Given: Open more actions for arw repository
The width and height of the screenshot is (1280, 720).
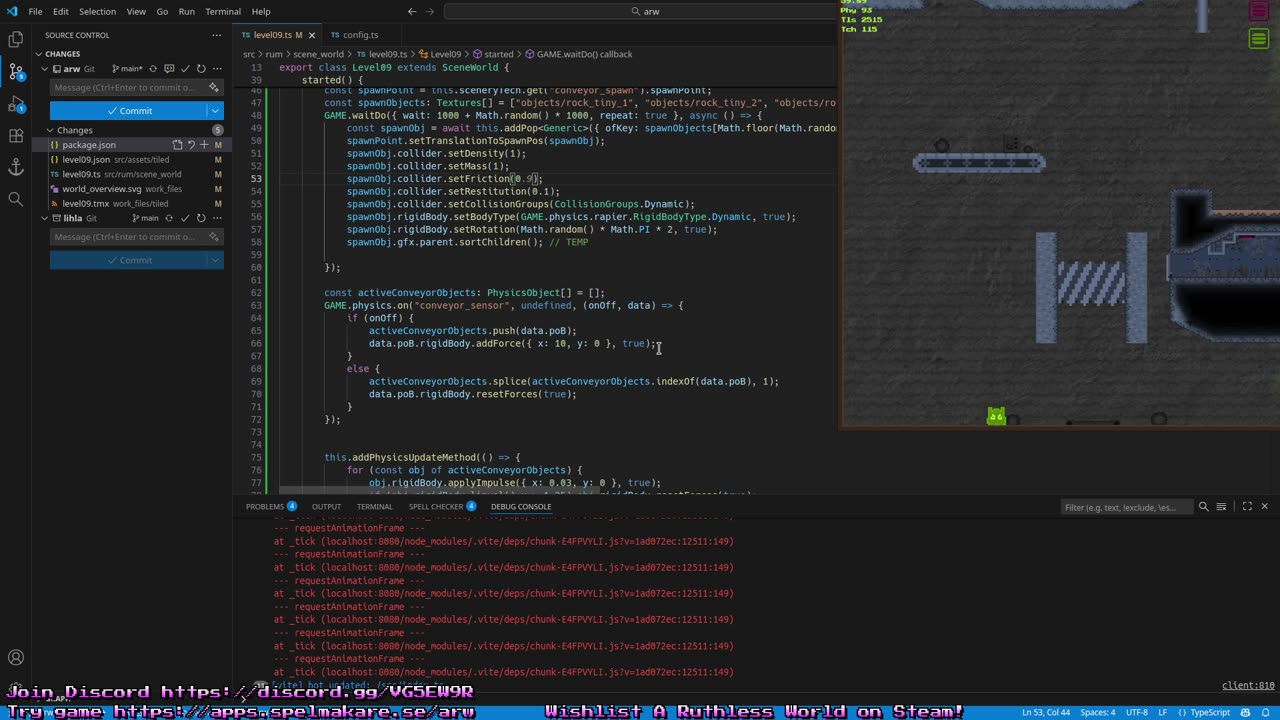Looking at the screenshot, I should (x=217, y=69).
